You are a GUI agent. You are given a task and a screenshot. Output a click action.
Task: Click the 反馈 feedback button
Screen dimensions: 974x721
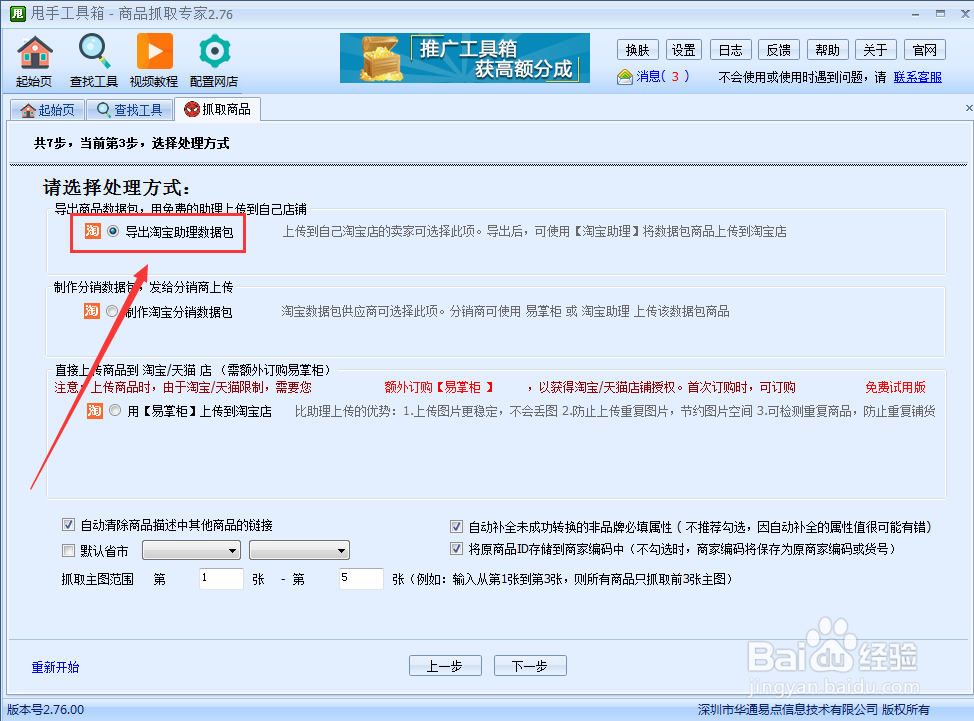pos(778,50)
